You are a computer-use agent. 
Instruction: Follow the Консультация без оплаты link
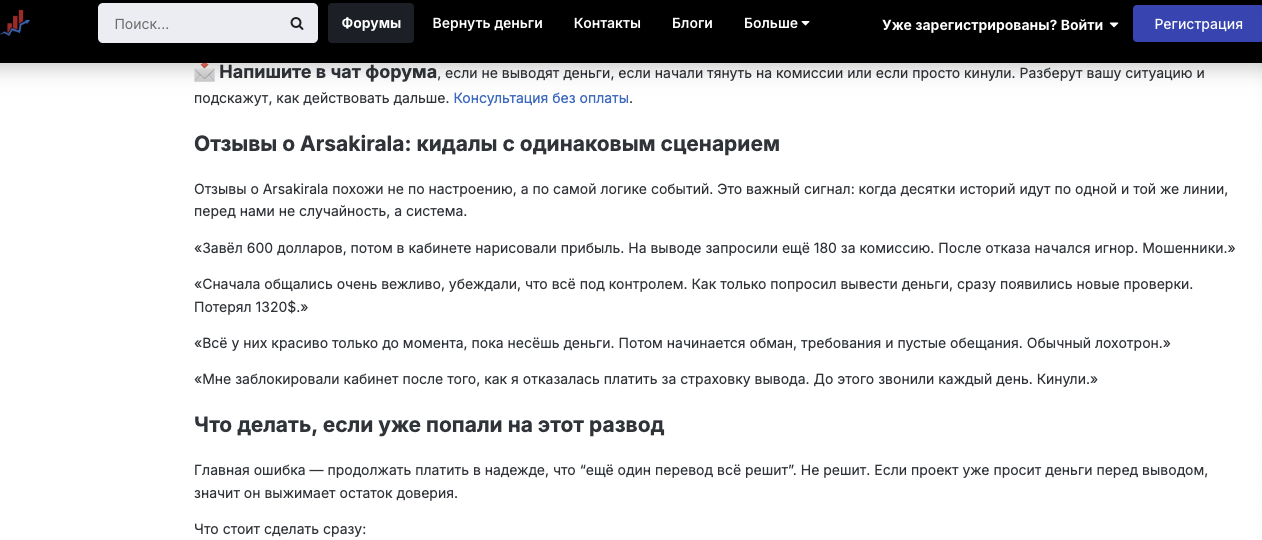coord(542,98)
